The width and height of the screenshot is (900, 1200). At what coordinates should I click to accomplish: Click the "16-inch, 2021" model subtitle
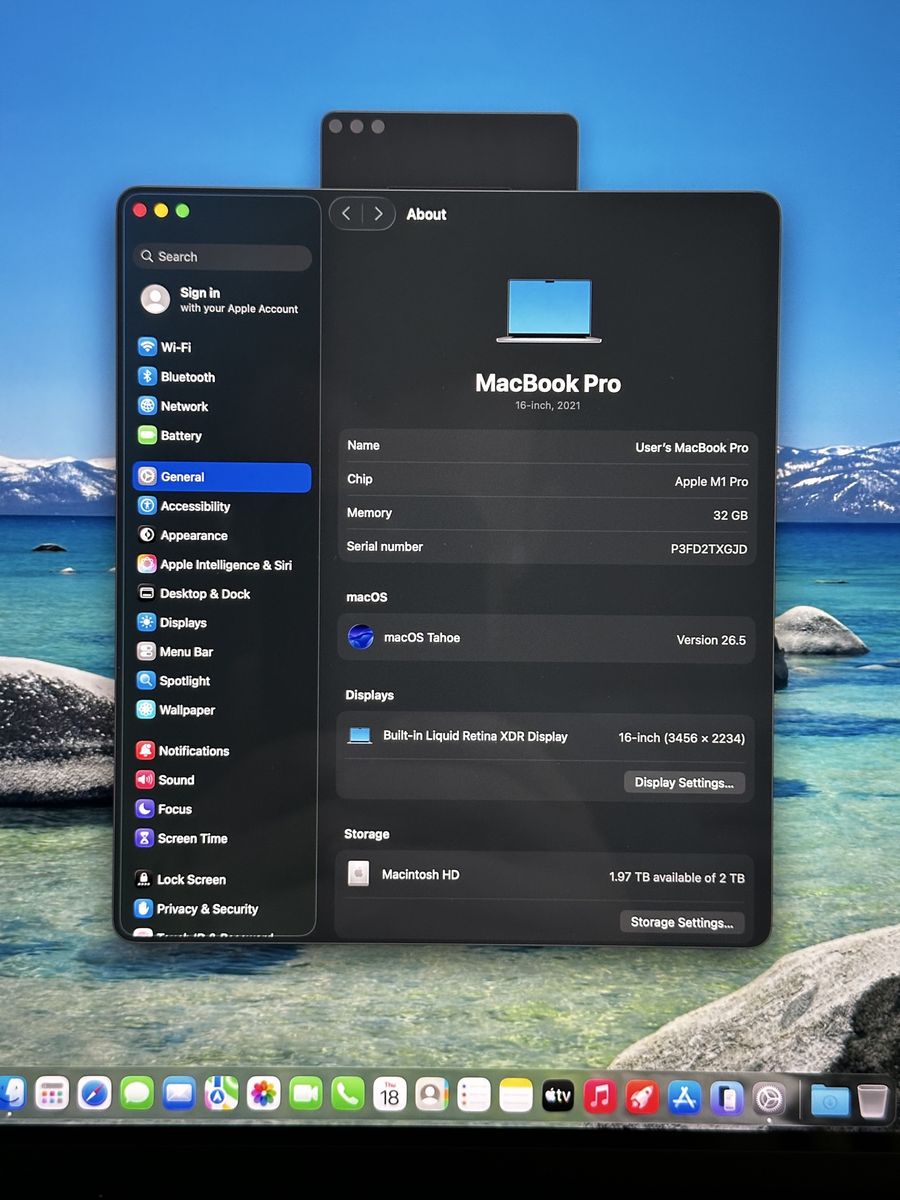(x=548, y=405)
